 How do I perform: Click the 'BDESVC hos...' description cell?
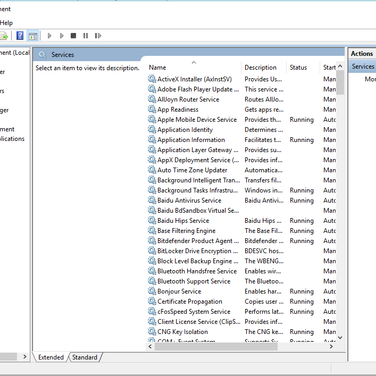click(264, 251)
